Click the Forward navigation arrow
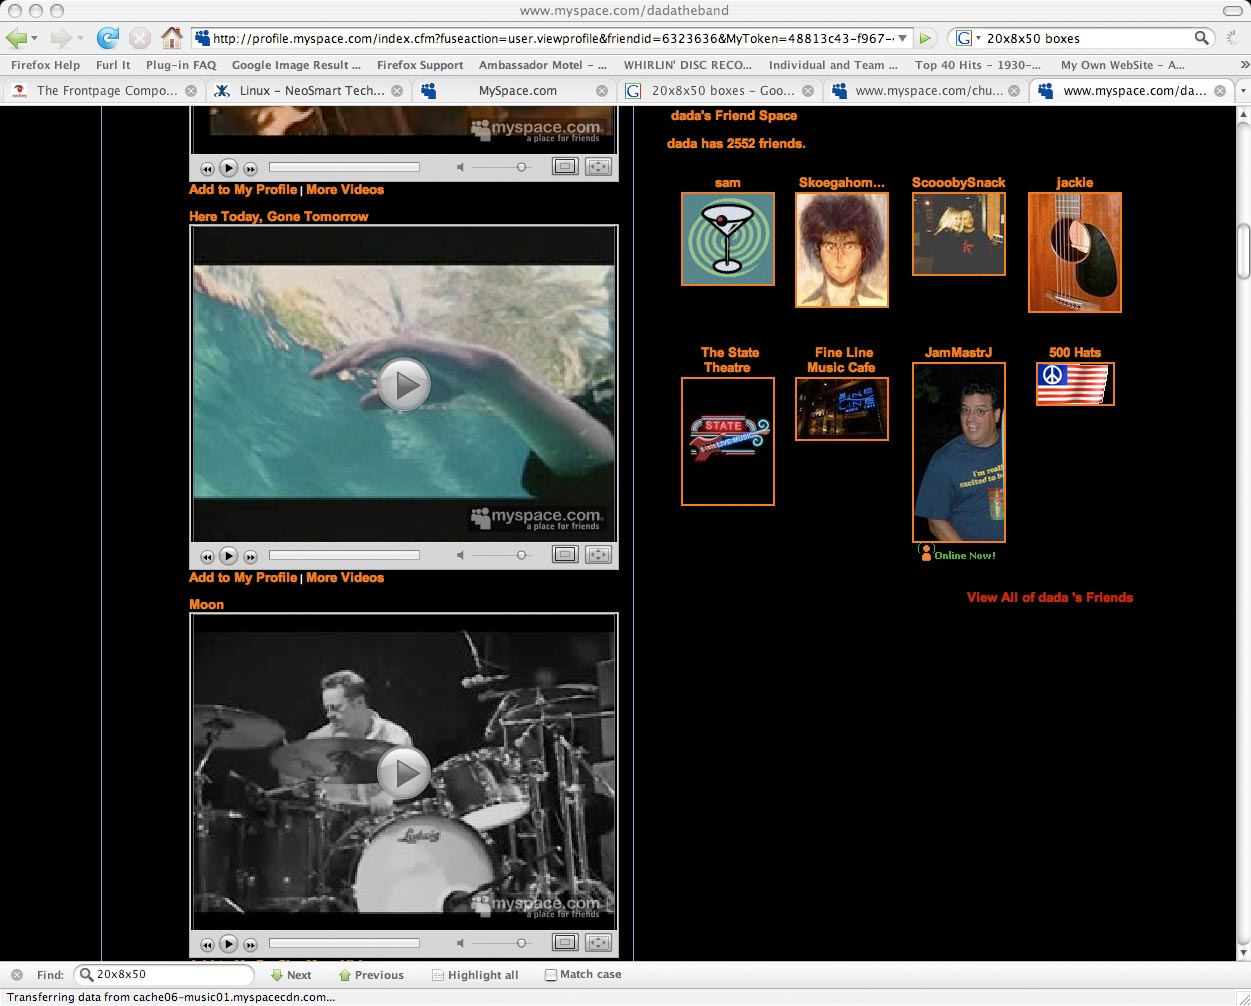Screen dimensions: 1251x1006 61,38
